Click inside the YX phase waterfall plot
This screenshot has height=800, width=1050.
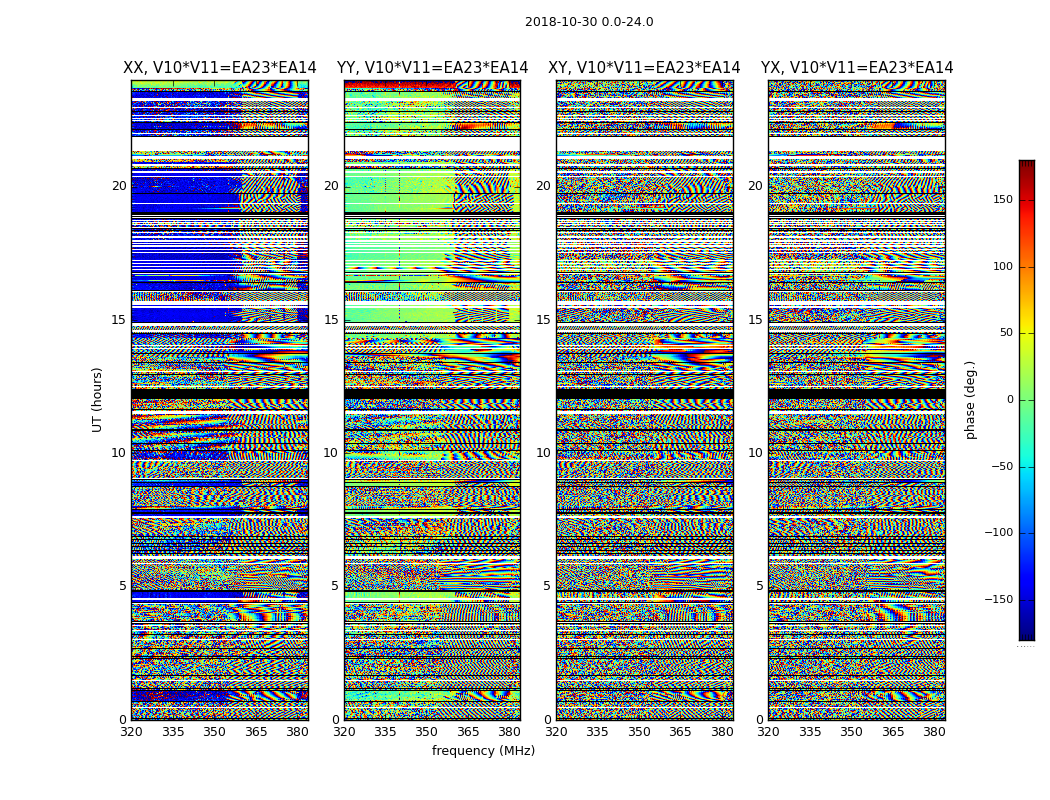(x=857, y=400)
